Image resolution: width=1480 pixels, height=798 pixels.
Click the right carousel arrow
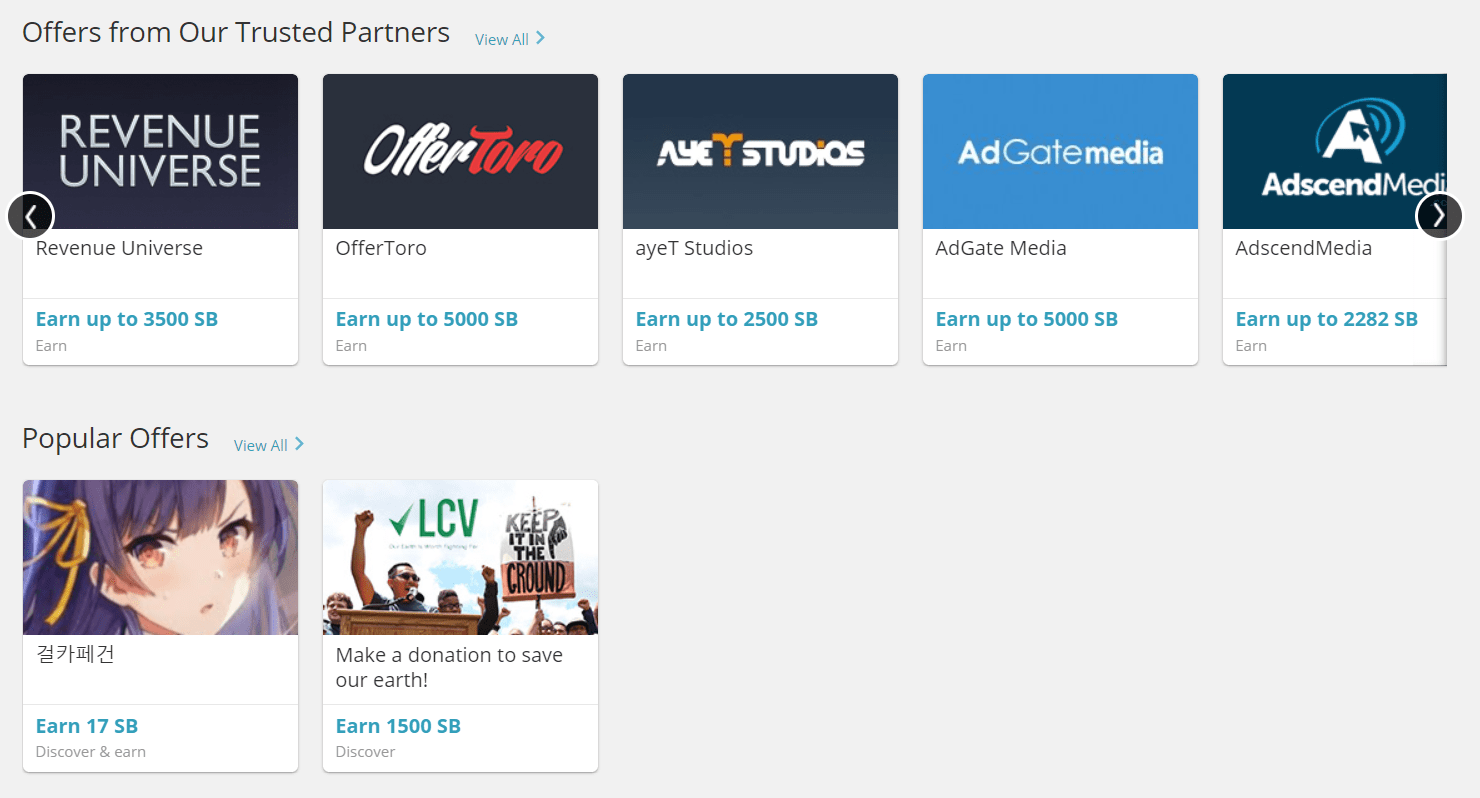pos(1439,215)
